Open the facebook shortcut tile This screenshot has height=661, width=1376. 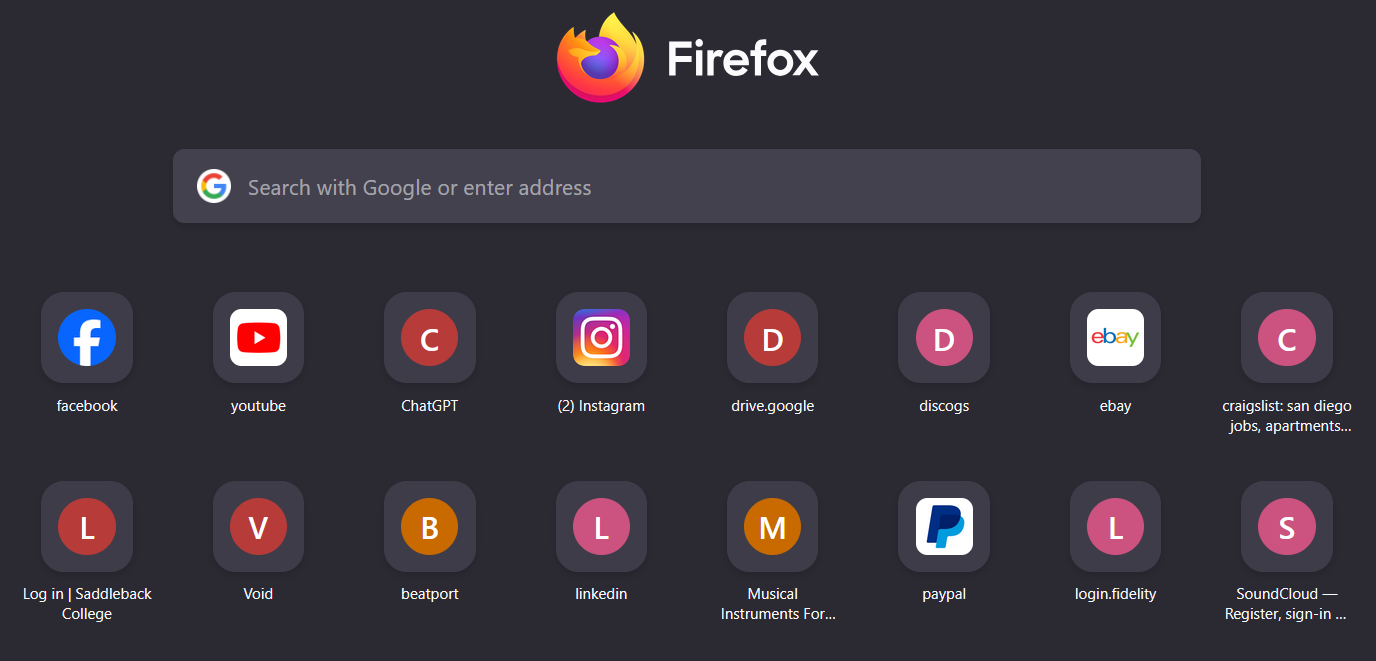pyautogui.click(x=87, y=338)
